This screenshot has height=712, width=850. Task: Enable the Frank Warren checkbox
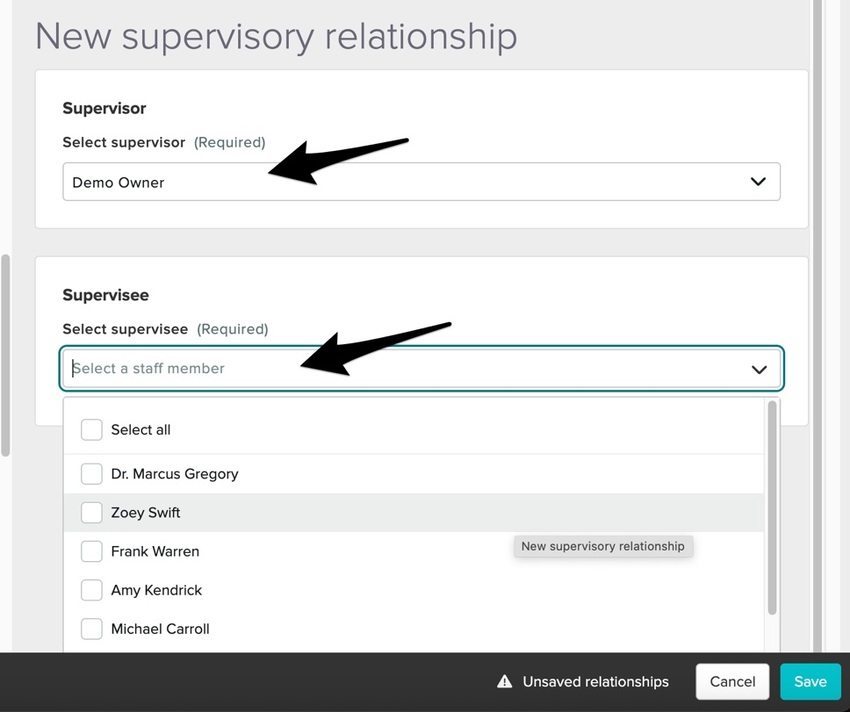coord(92,552)
